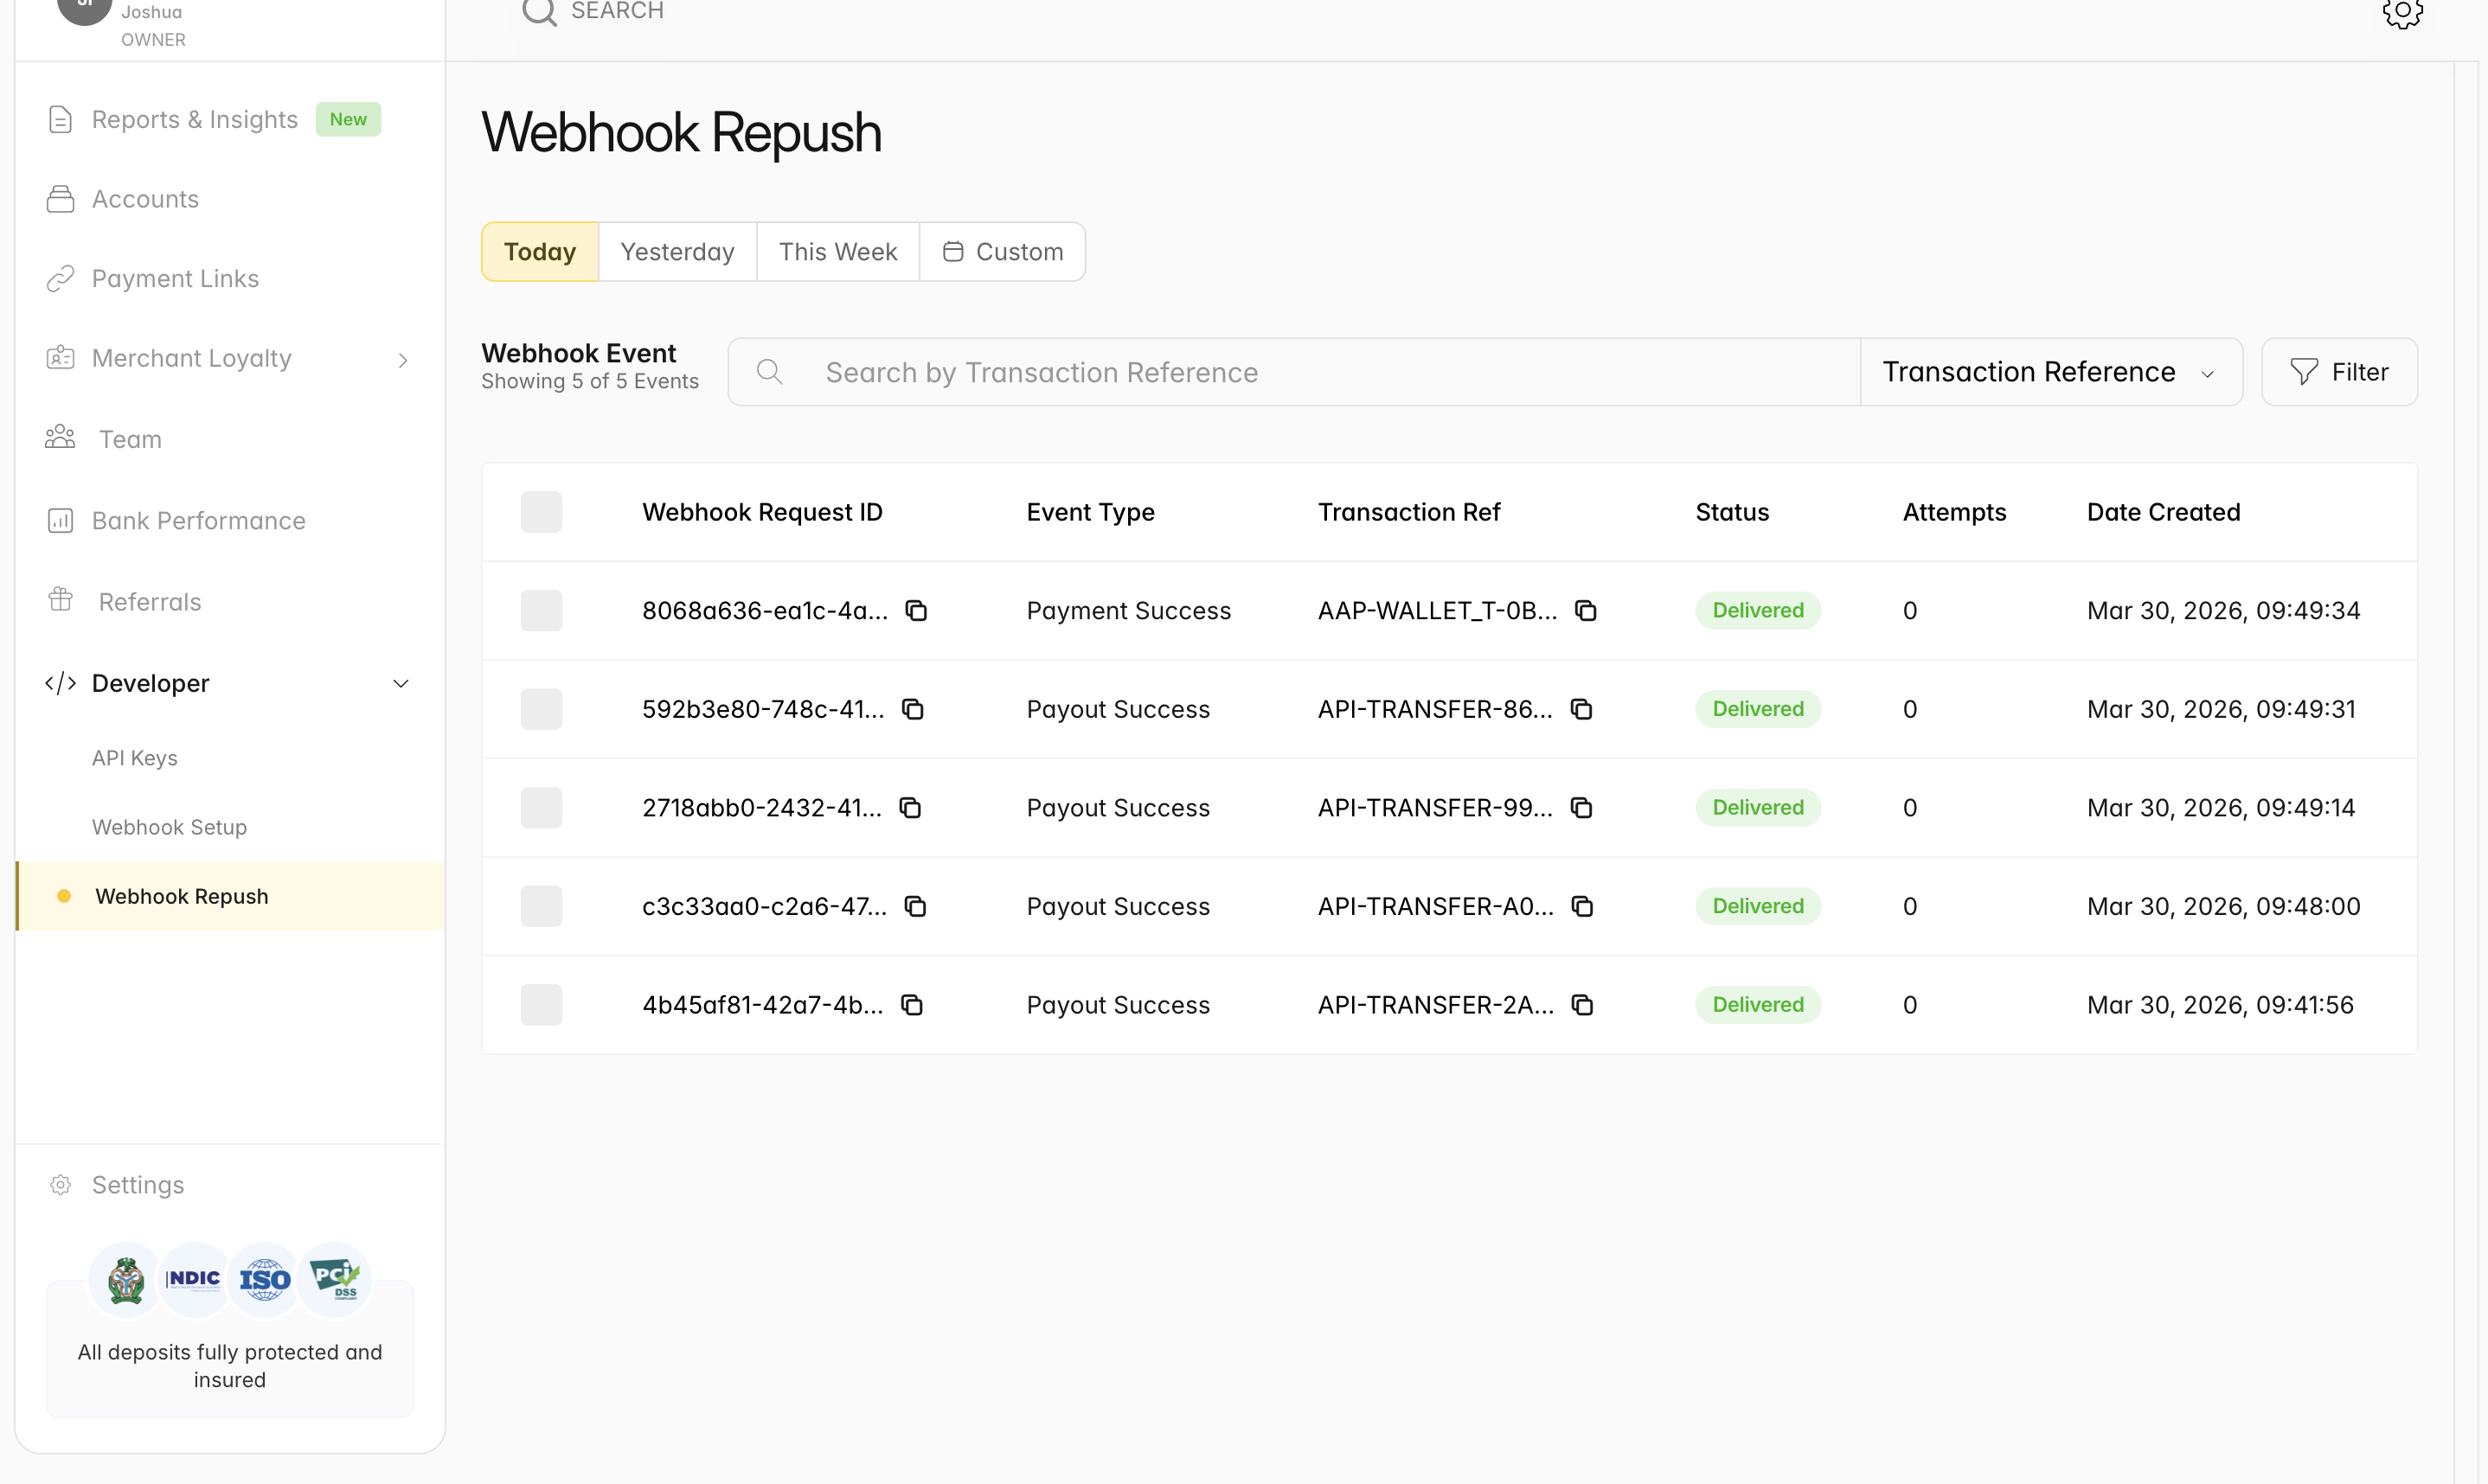2488x1484 pixels.
Task: Click the Bank Performance chart icon
Action: (60, 520)
